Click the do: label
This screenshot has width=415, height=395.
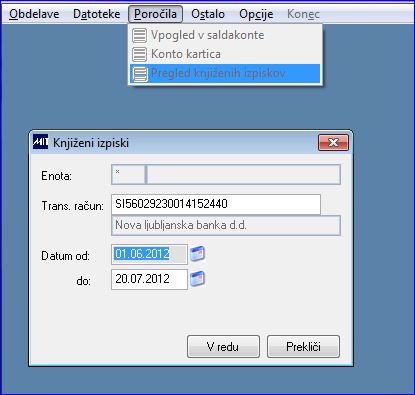tap(83, 281)
